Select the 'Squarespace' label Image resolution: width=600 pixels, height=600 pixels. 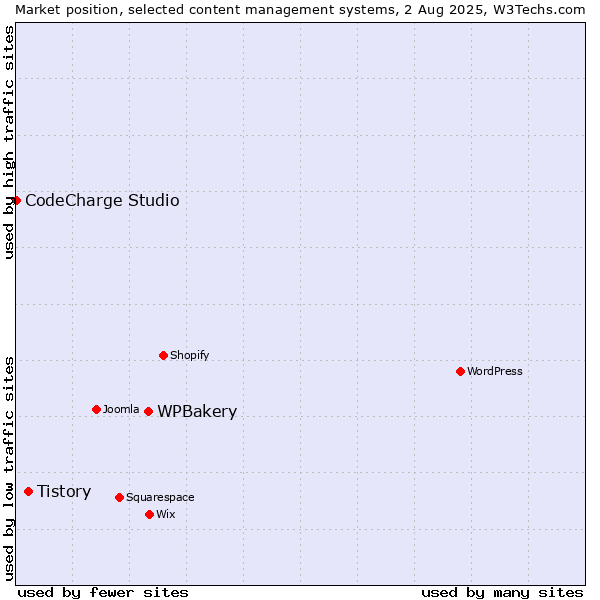click(160, 497)
